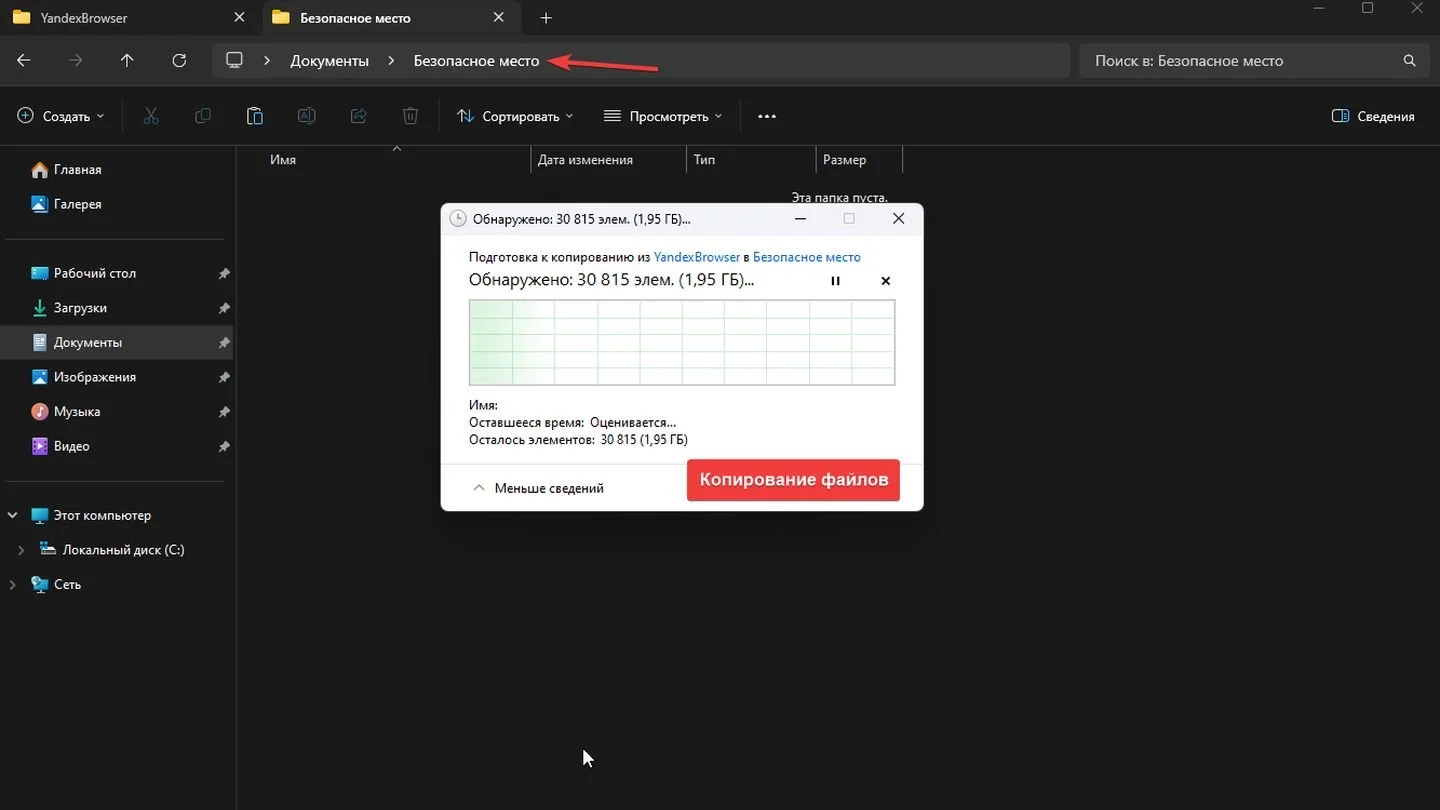Select Загрузки in the sidebar
The width and height of the screenshot is (1440, 810).
tap(80, 308)
